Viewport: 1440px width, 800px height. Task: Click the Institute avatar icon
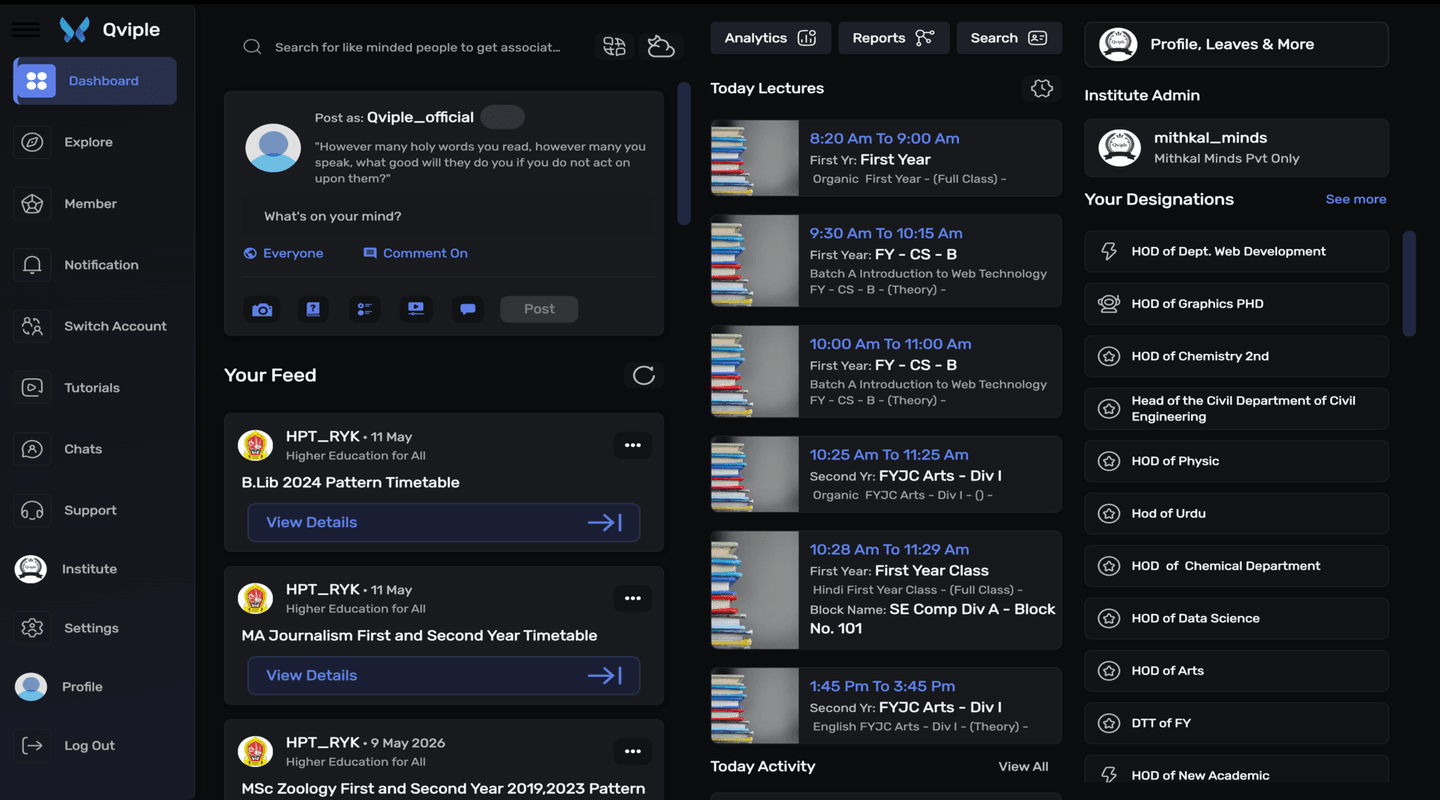coord(31,569)
